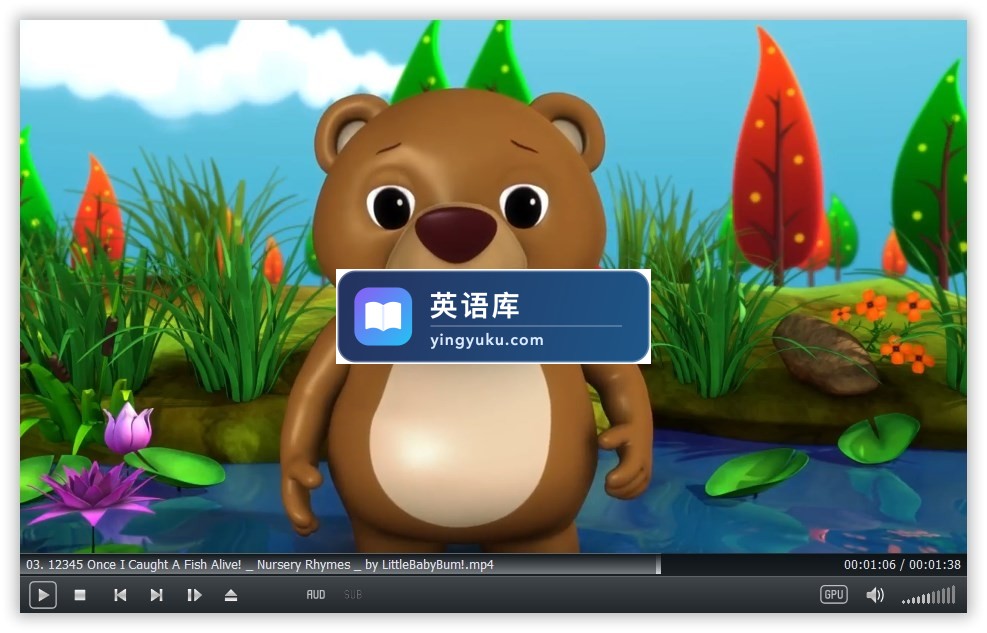Adjust the volume level bars
The height and width of the screenshot is (633, 987).
929,595
